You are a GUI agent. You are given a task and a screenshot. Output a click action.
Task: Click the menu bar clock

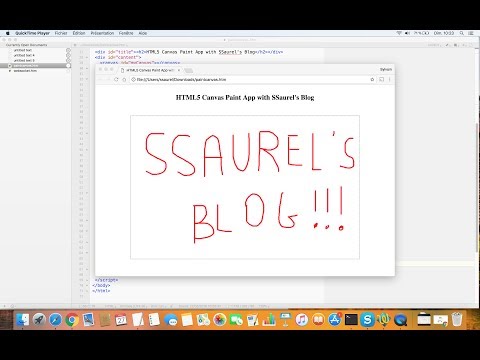coord(444,33)
